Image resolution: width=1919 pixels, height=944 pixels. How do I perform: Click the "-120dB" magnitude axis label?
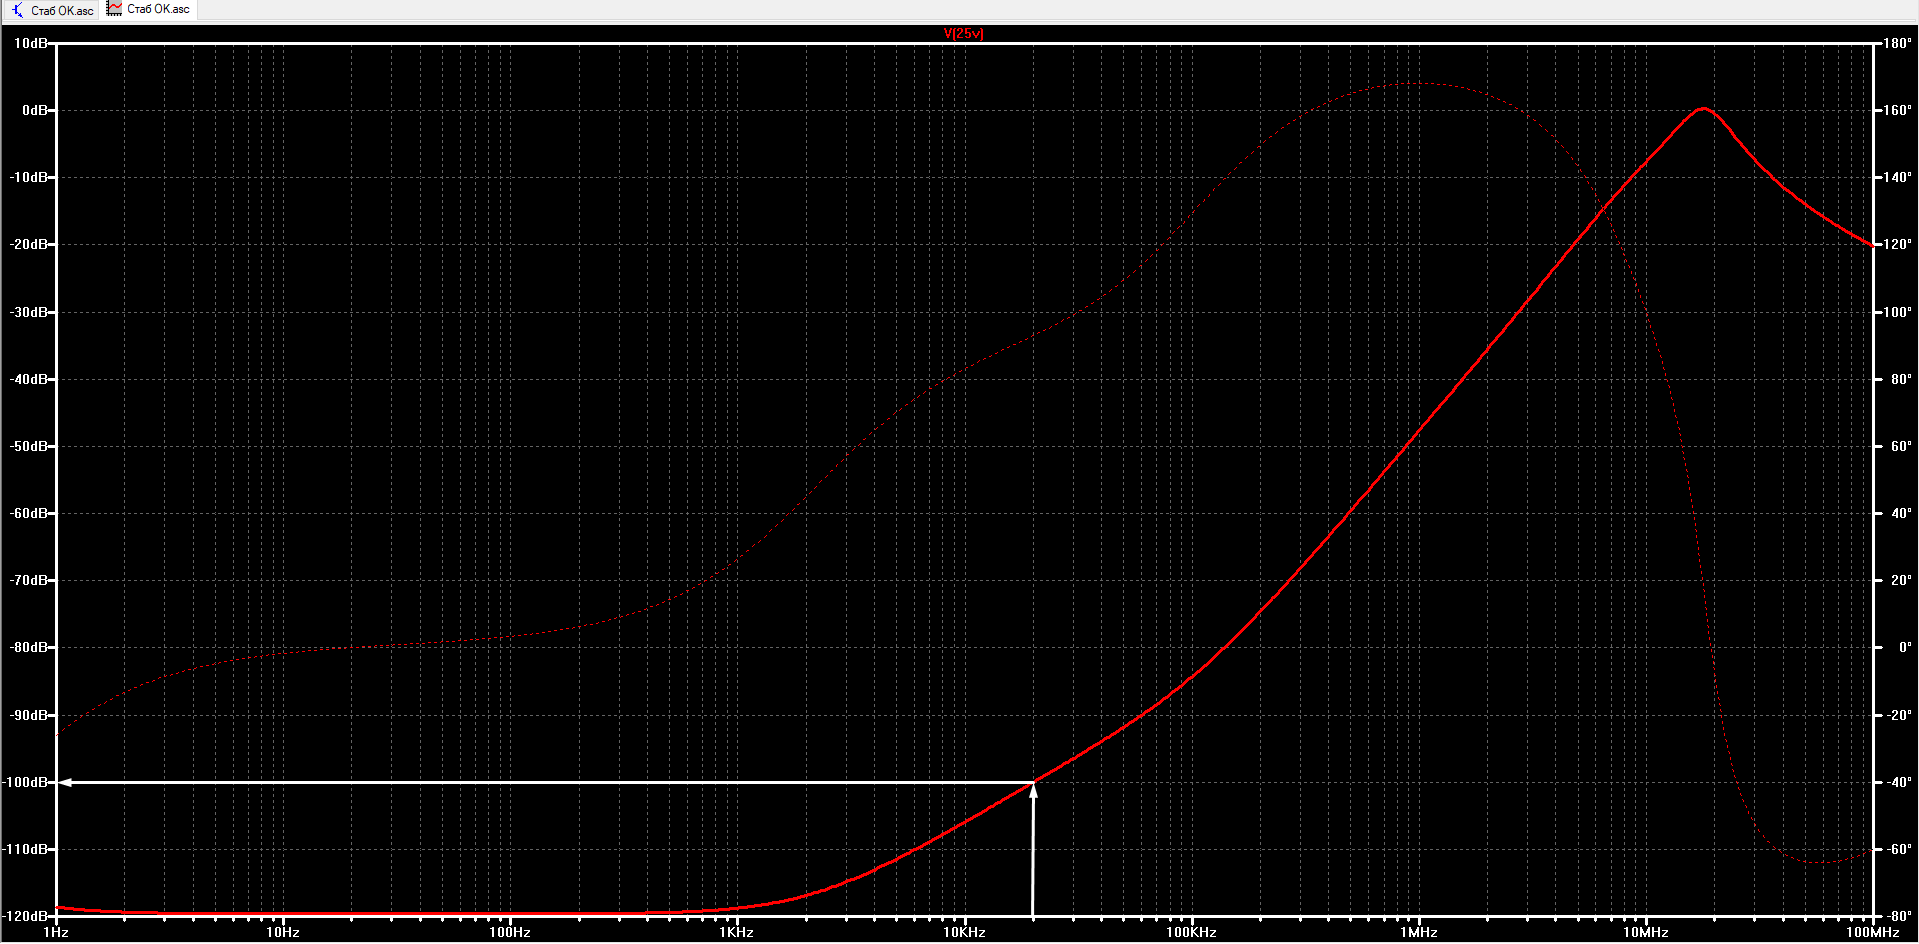click(25, 916)
